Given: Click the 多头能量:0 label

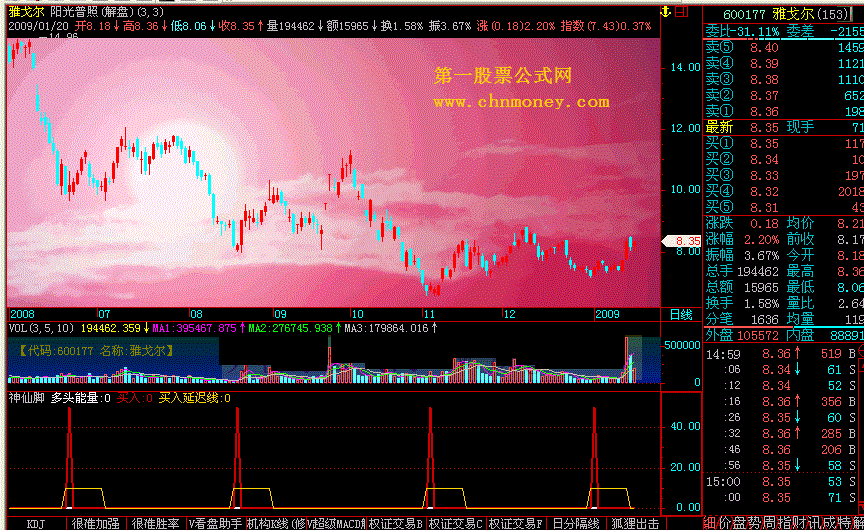Looking at the screenshot, I should click(x=81, y=398).
